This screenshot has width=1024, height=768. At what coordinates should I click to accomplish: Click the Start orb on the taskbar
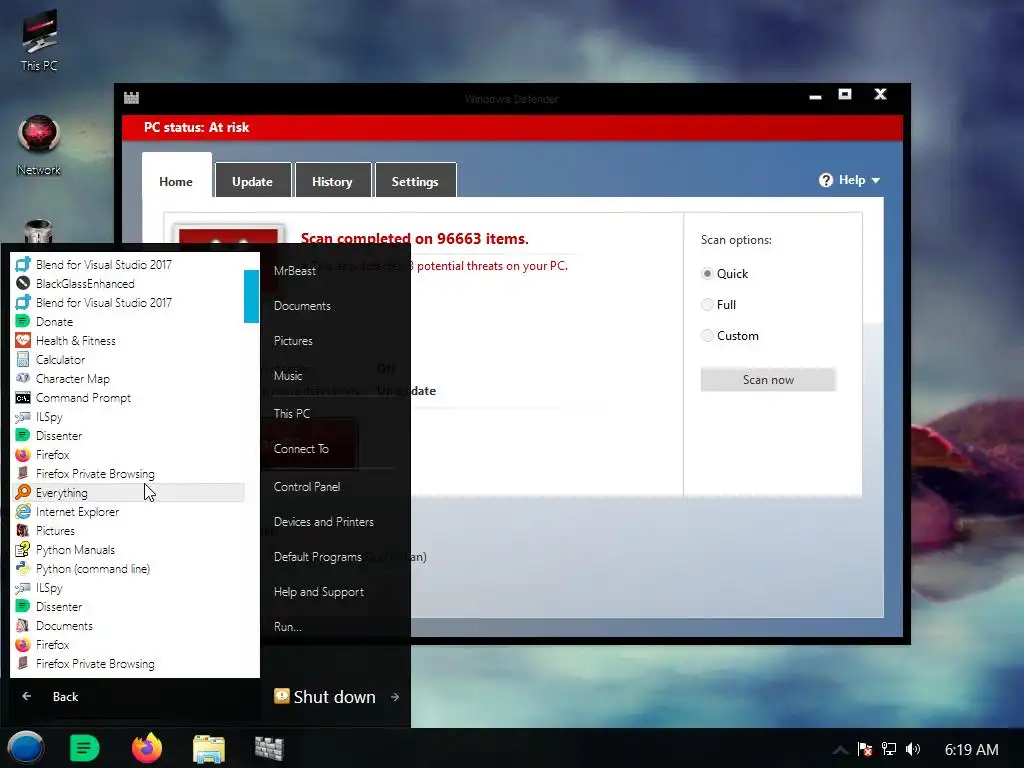(x=25, y=748)
